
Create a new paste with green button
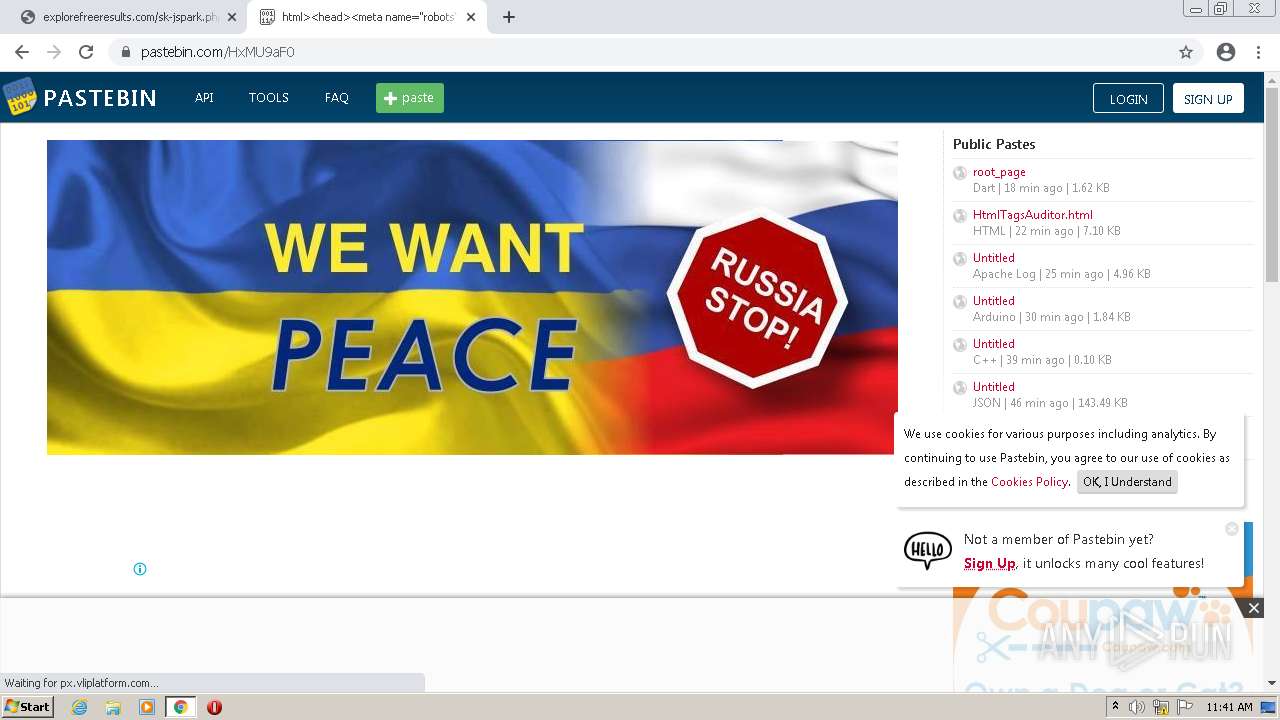pos(410,98)
